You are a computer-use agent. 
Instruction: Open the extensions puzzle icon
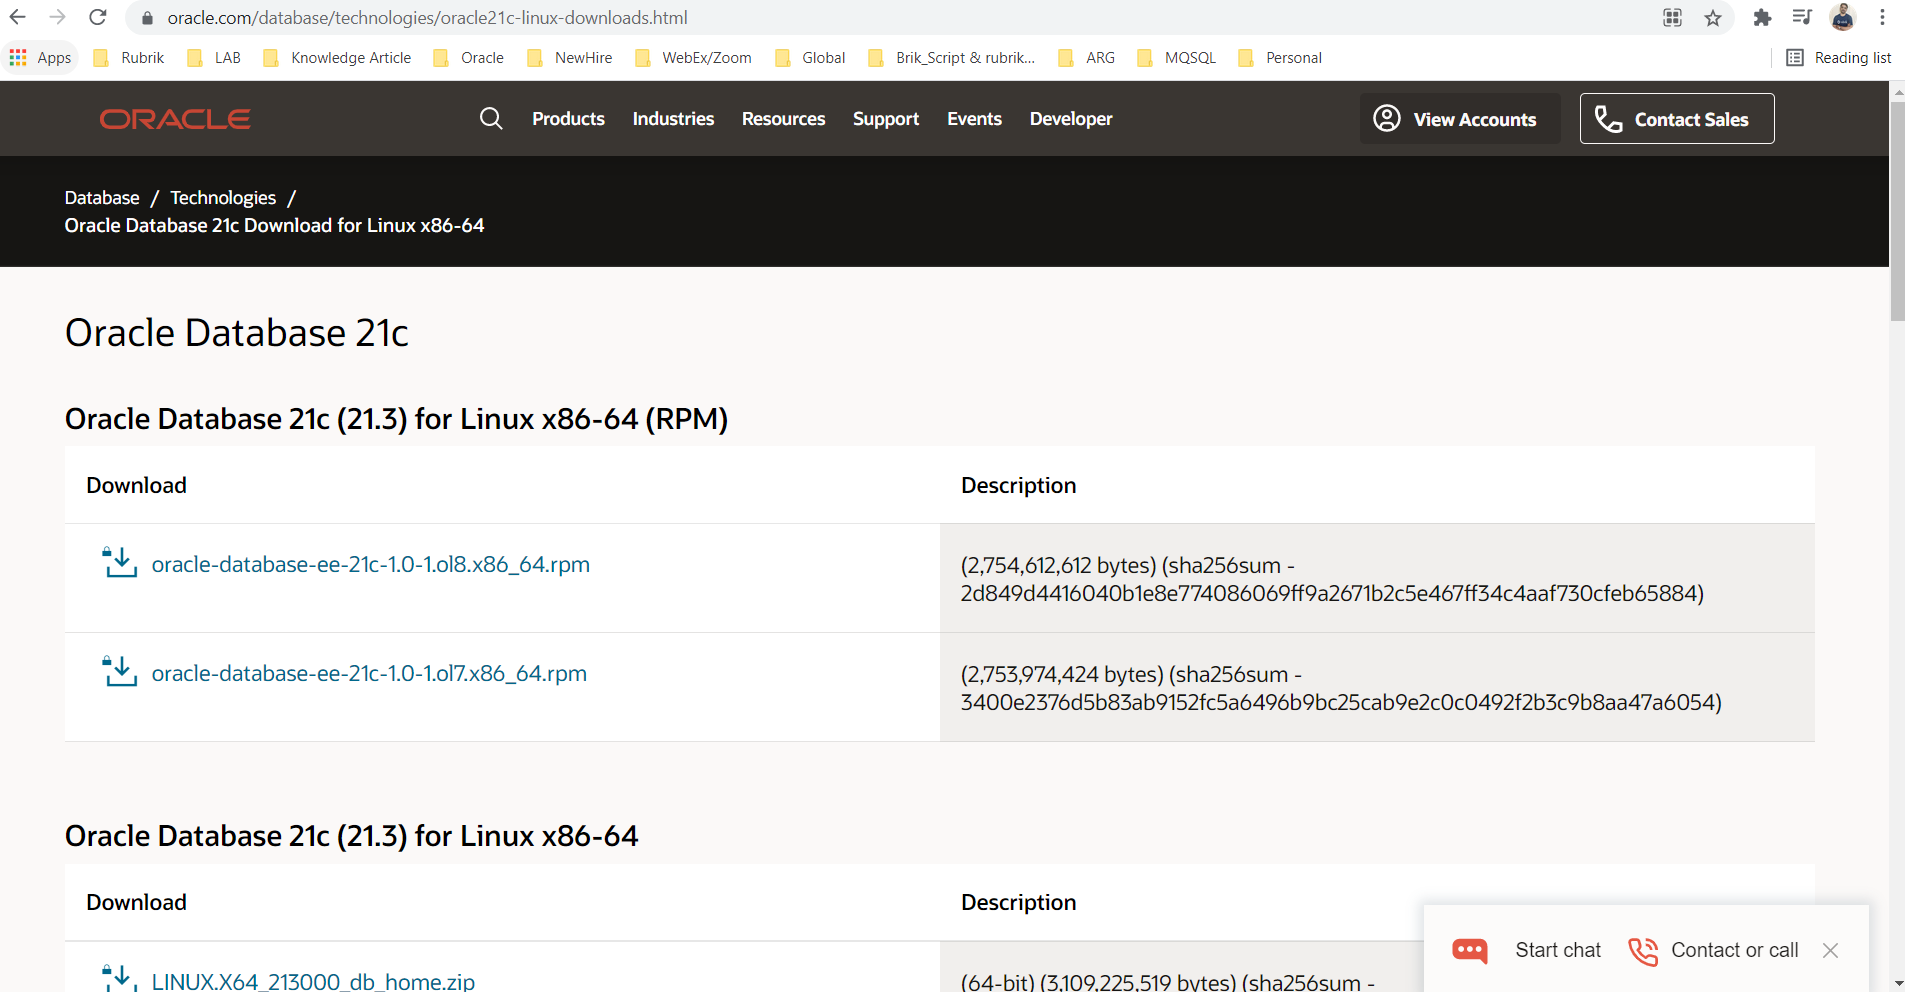click(1762, 18)
